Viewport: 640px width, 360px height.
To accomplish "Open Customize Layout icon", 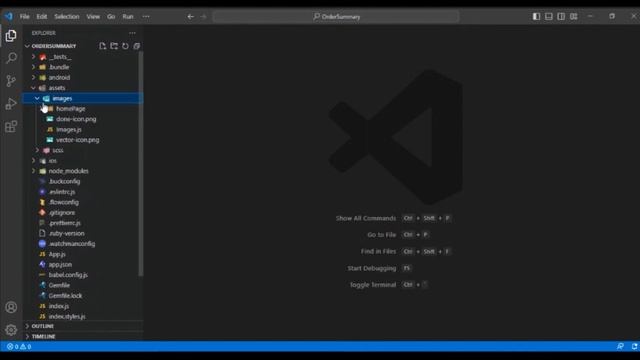I will (x=573, y=16).
